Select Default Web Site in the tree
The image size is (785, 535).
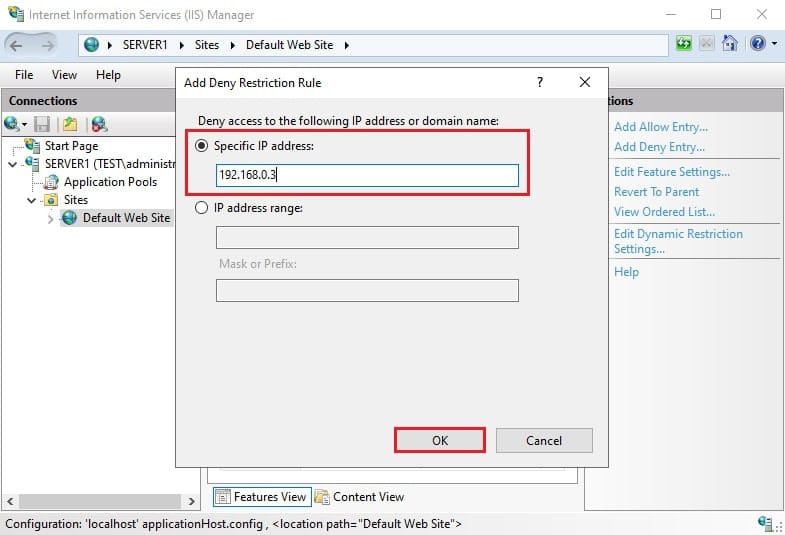pos(126,218)
